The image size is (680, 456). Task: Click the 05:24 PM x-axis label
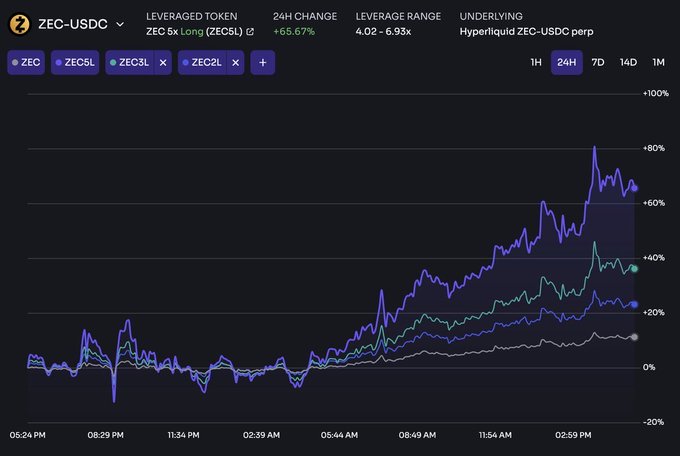coord(27,435)
